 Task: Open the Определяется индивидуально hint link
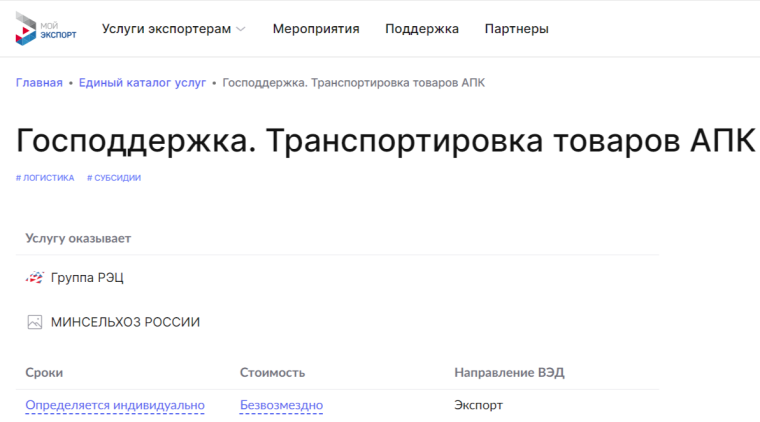[x=115, y=405]
